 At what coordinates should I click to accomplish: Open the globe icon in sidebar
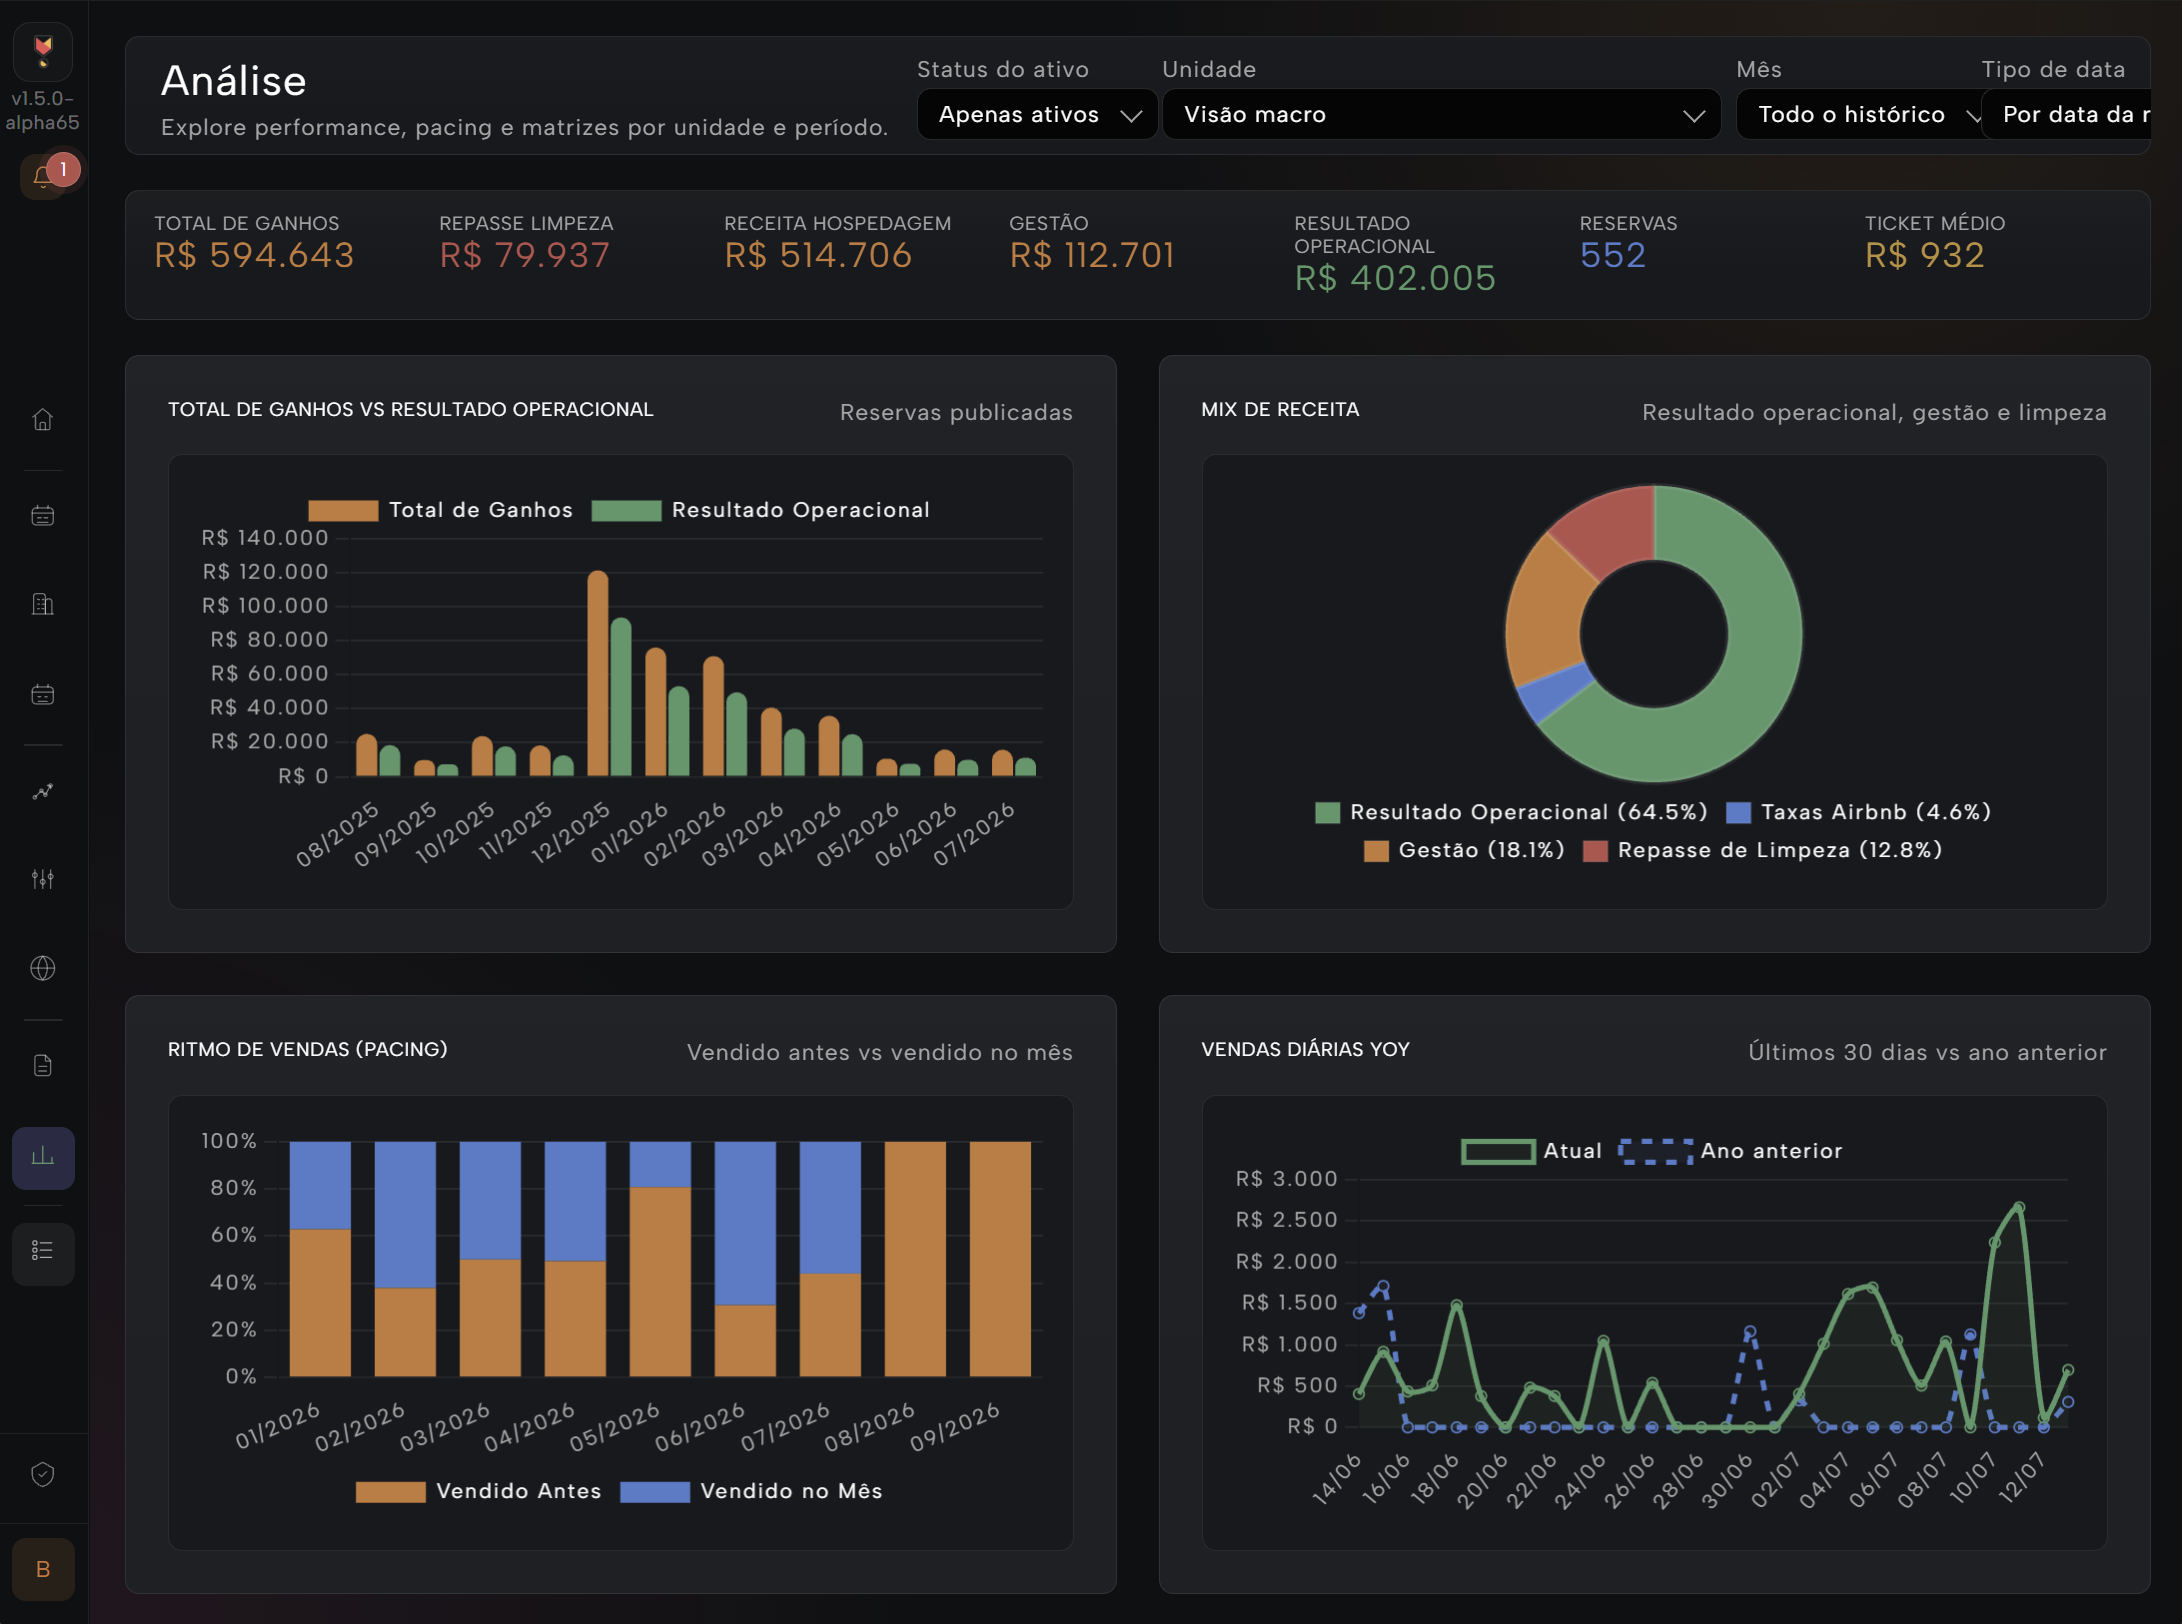tap(43, 968)
